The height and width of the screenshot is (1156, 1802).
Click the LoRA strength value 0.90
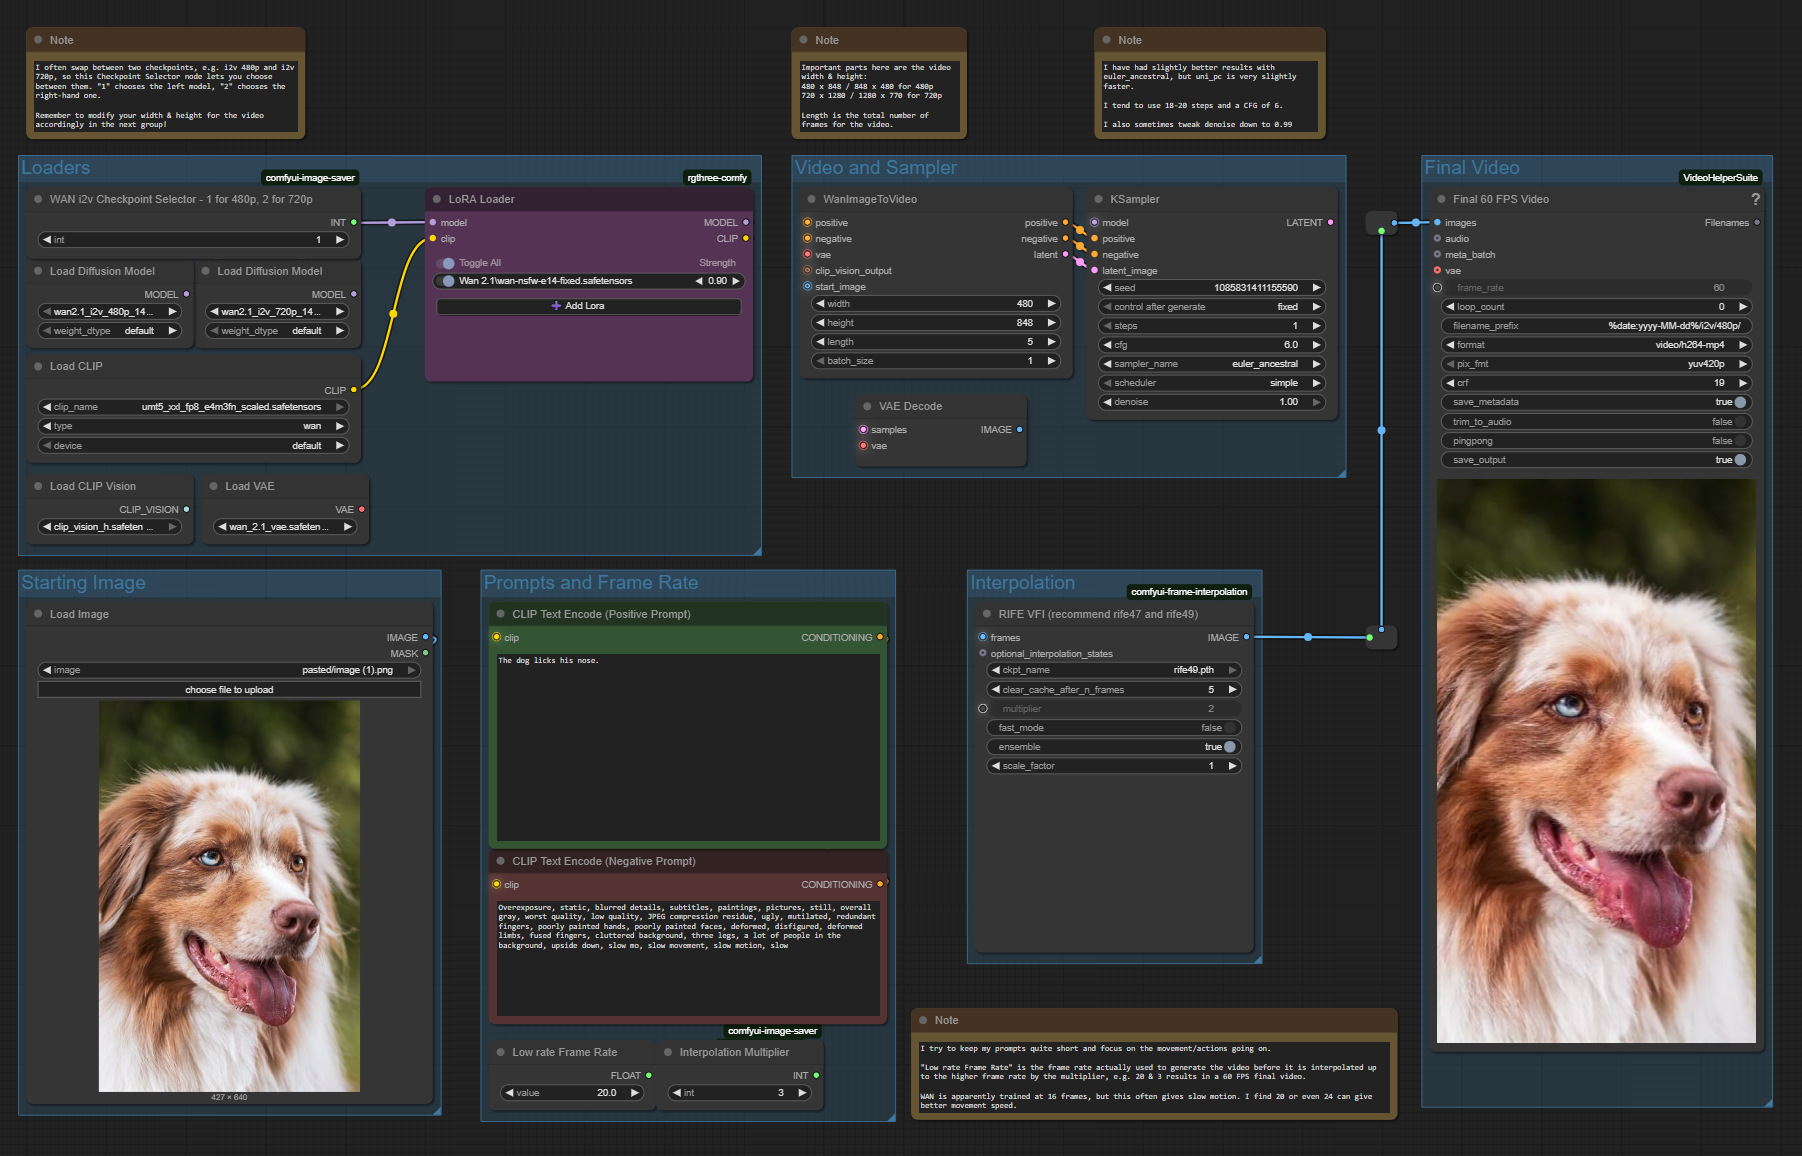click(x=717, y=281)
